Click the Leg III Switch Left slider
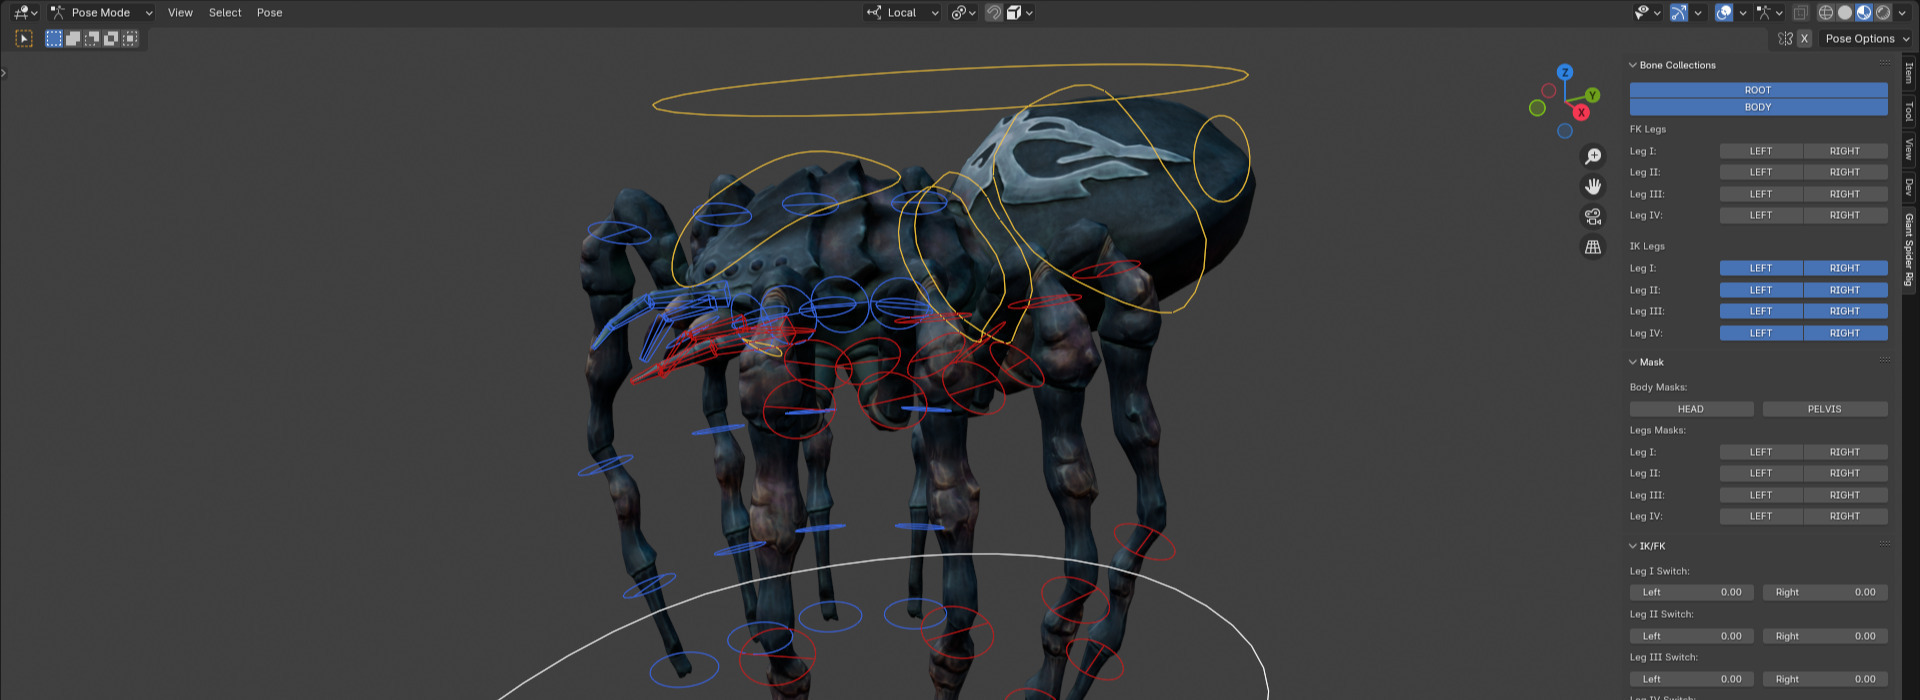Screen dimensions: 1920x700 tap(1691, 679)
